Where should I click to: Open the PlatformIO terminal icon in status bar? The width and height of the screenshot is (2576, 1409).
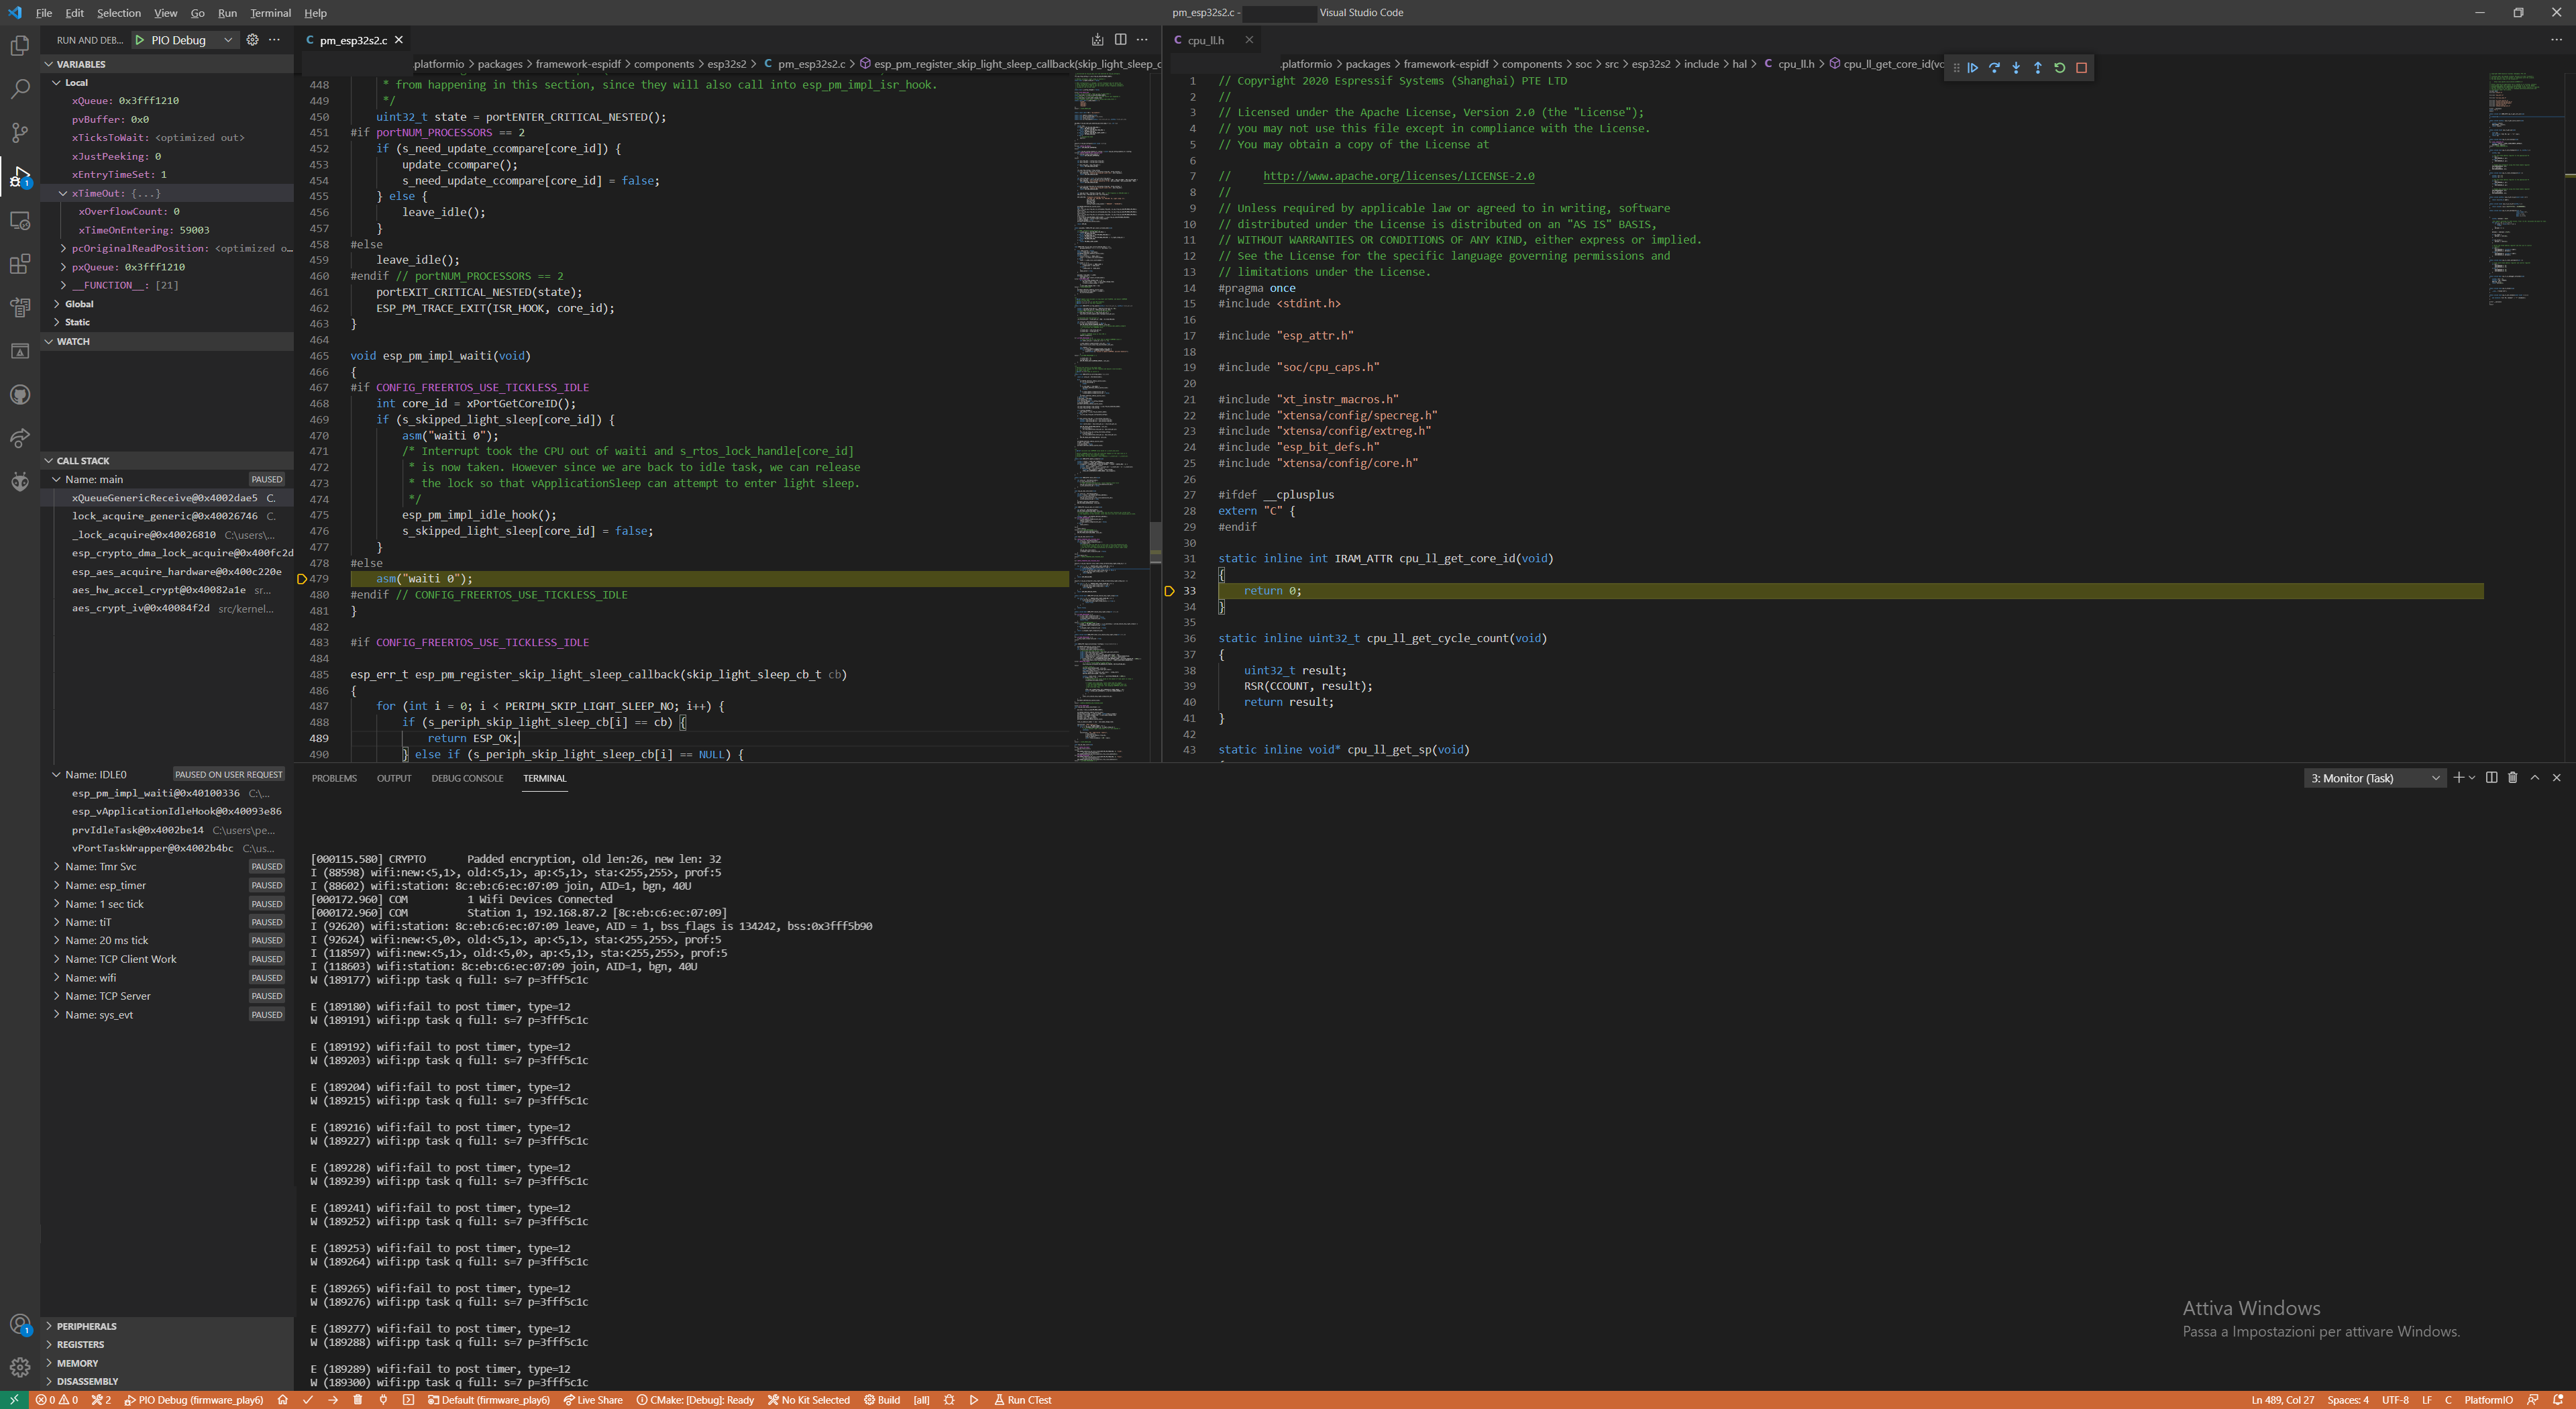point(408,1400)
